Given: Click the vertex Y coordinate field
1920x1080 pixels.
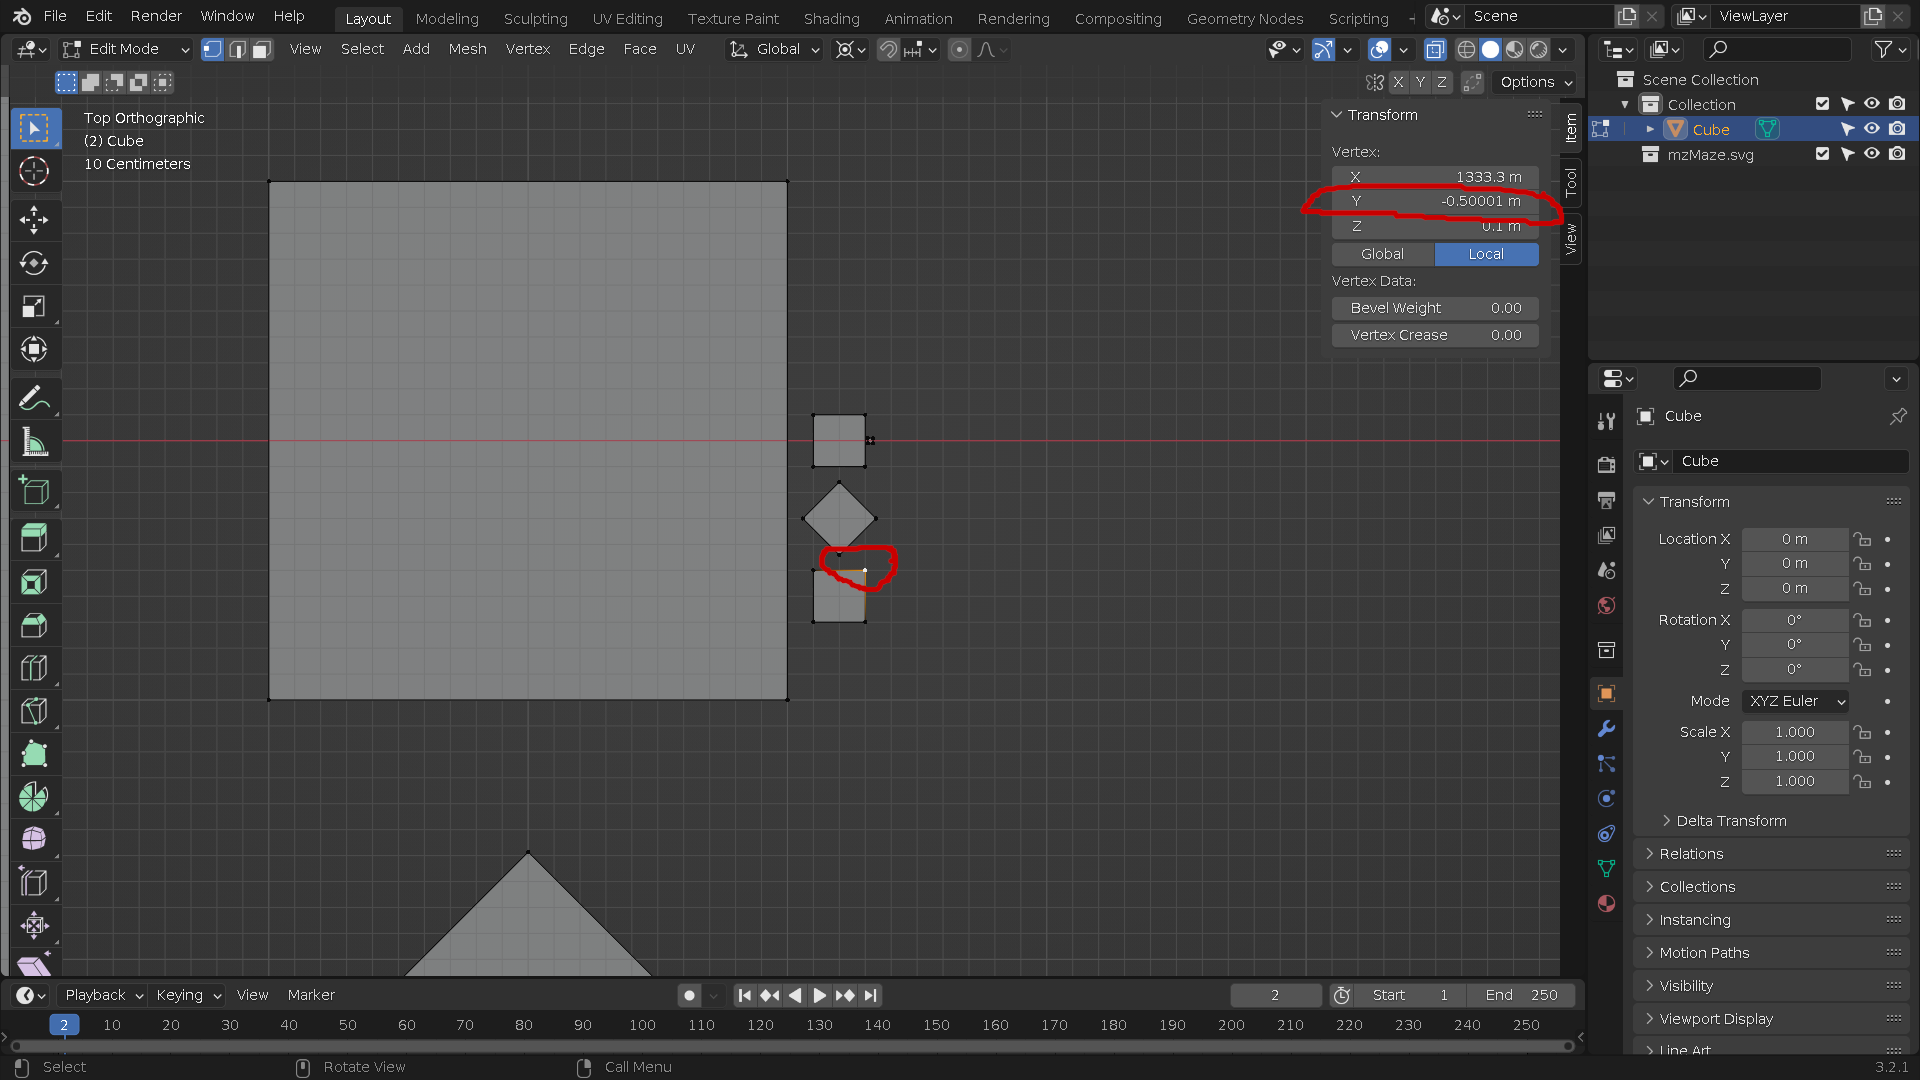Looking at the screenshot, I should coord(1435,201).
